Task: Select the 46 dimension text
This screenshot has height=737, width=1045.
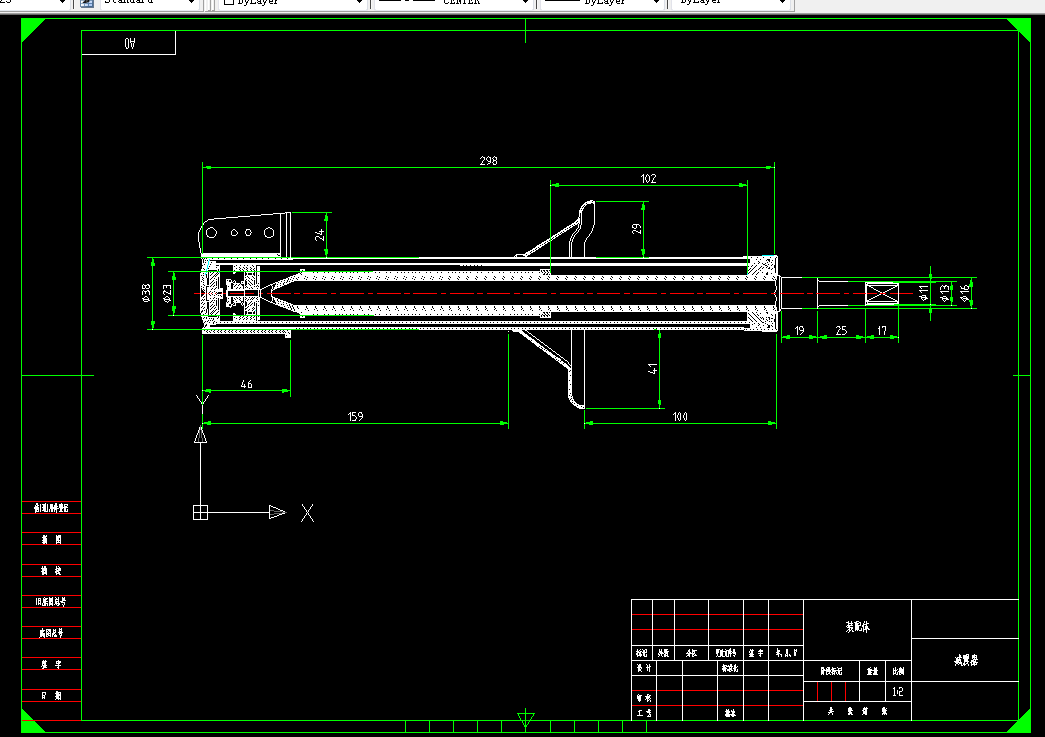Action: (x=247, y=384)
